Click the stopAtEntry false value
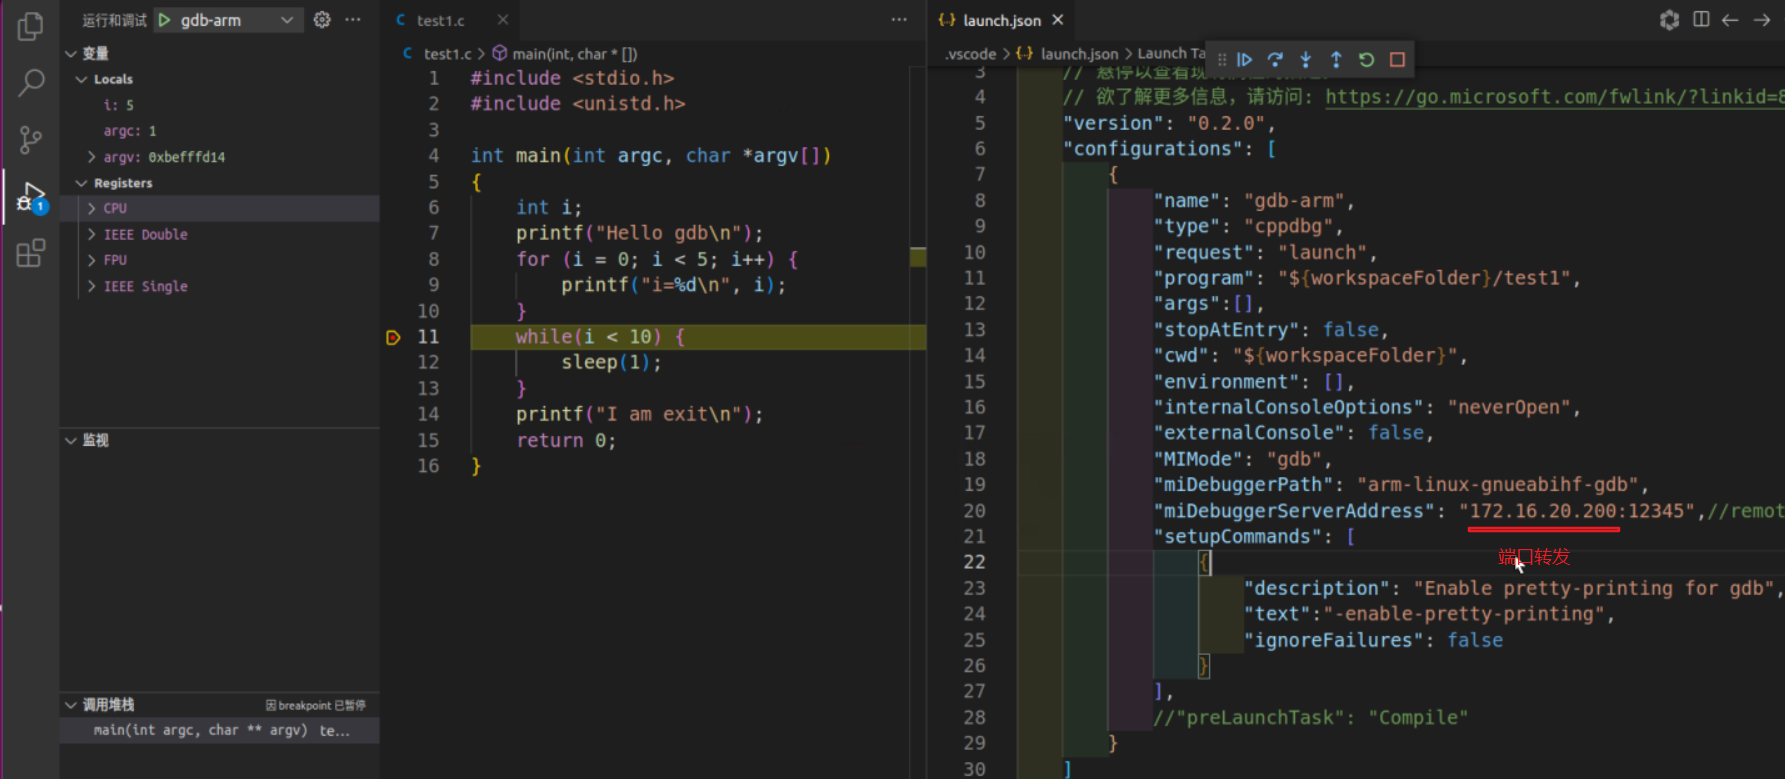This screenshot has height=779, width=1785. 1351,330
